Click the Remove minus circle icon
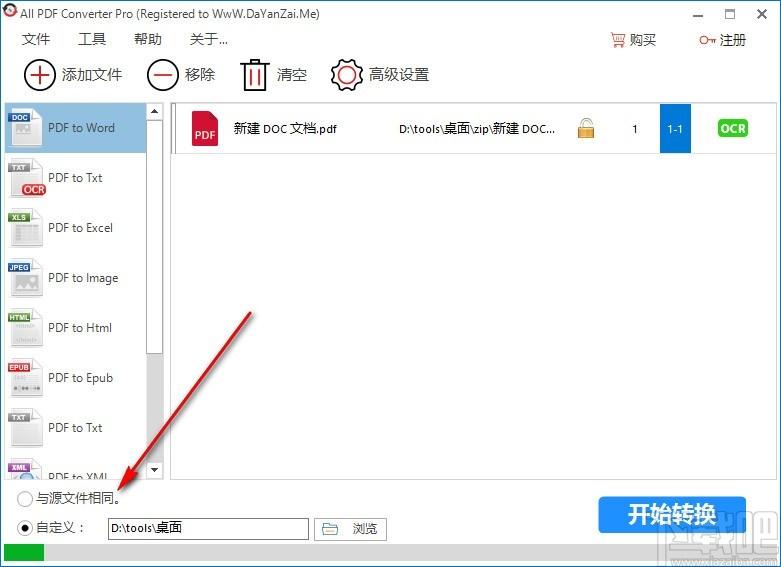Image resolution: width=781 pixels, height=567 pixels. (162, 75)
